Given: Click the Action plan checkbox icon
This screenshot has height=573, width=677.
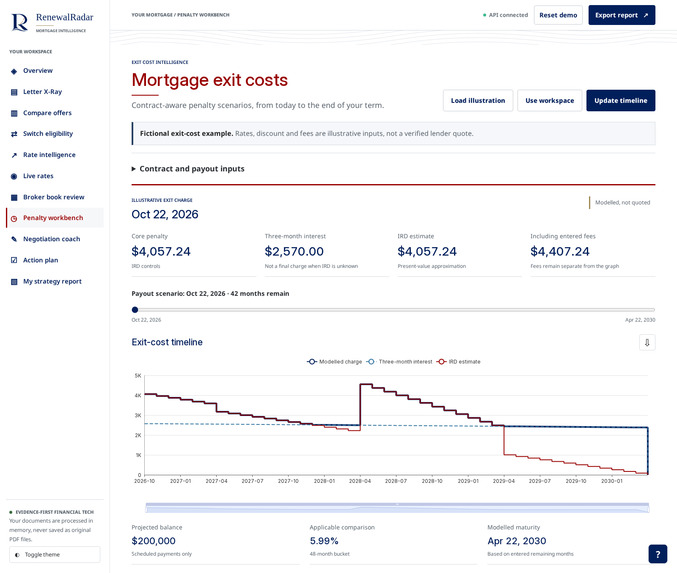Looking at the screenshot, I should pos(14,260).
